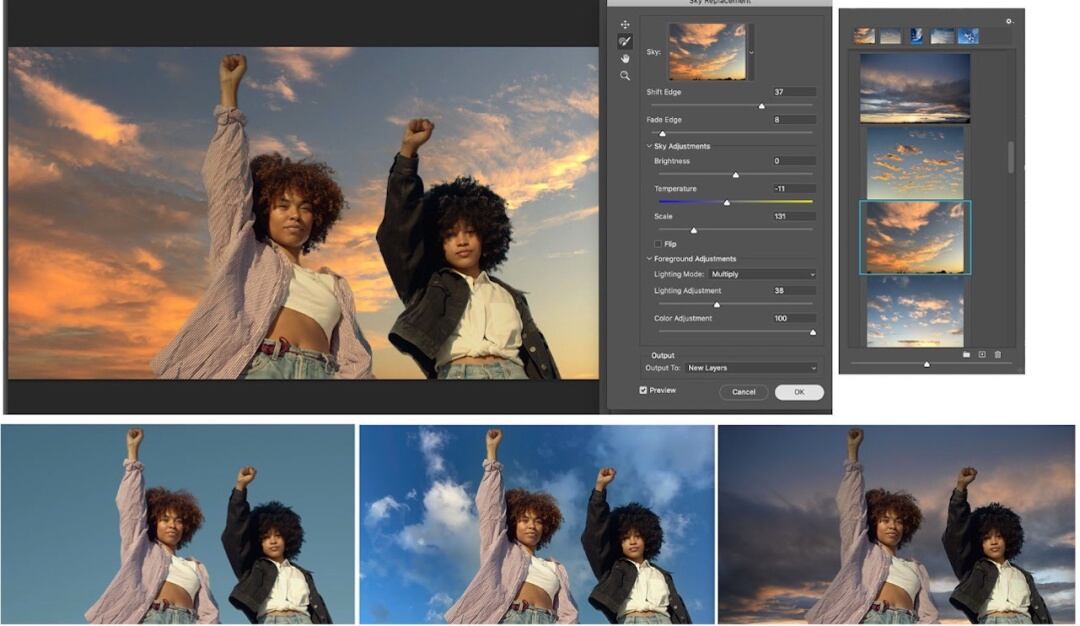
Task: Click the Temperature slider handle
Action: coord(727,202)
